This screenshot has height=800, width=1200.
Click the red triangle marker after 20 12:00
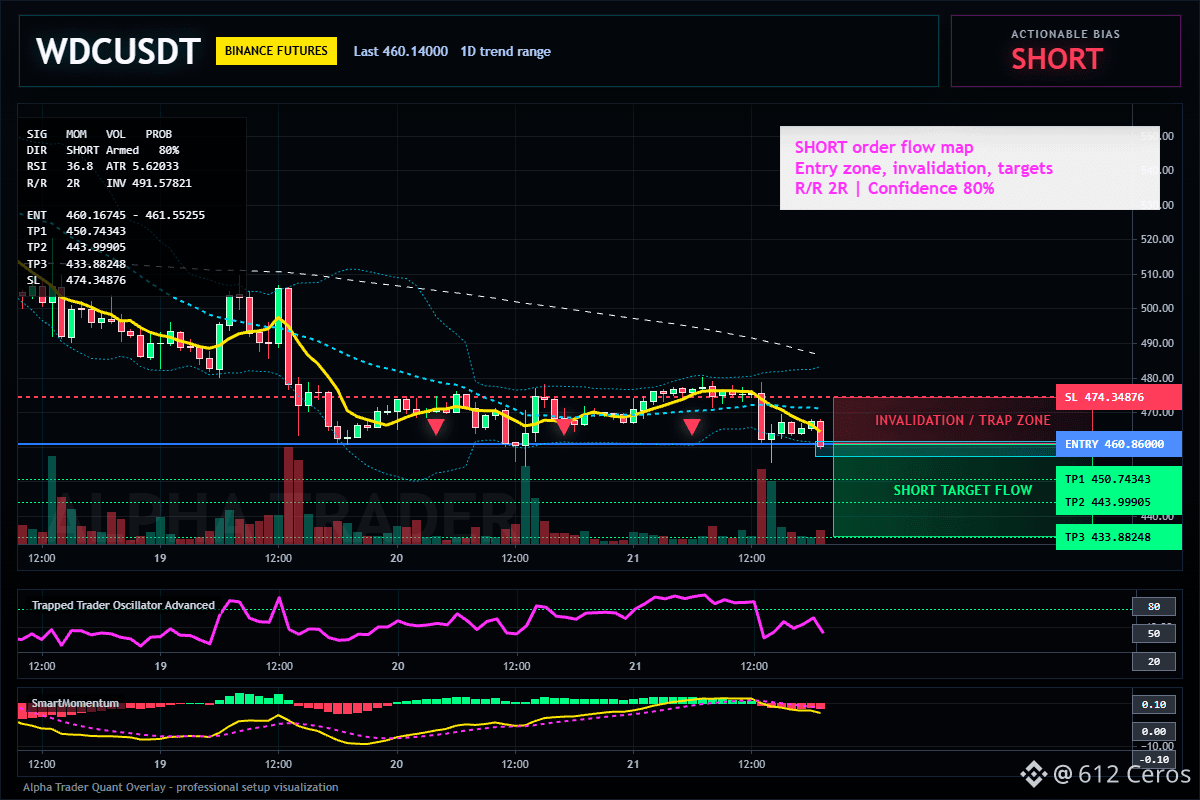tap(564, 427)
